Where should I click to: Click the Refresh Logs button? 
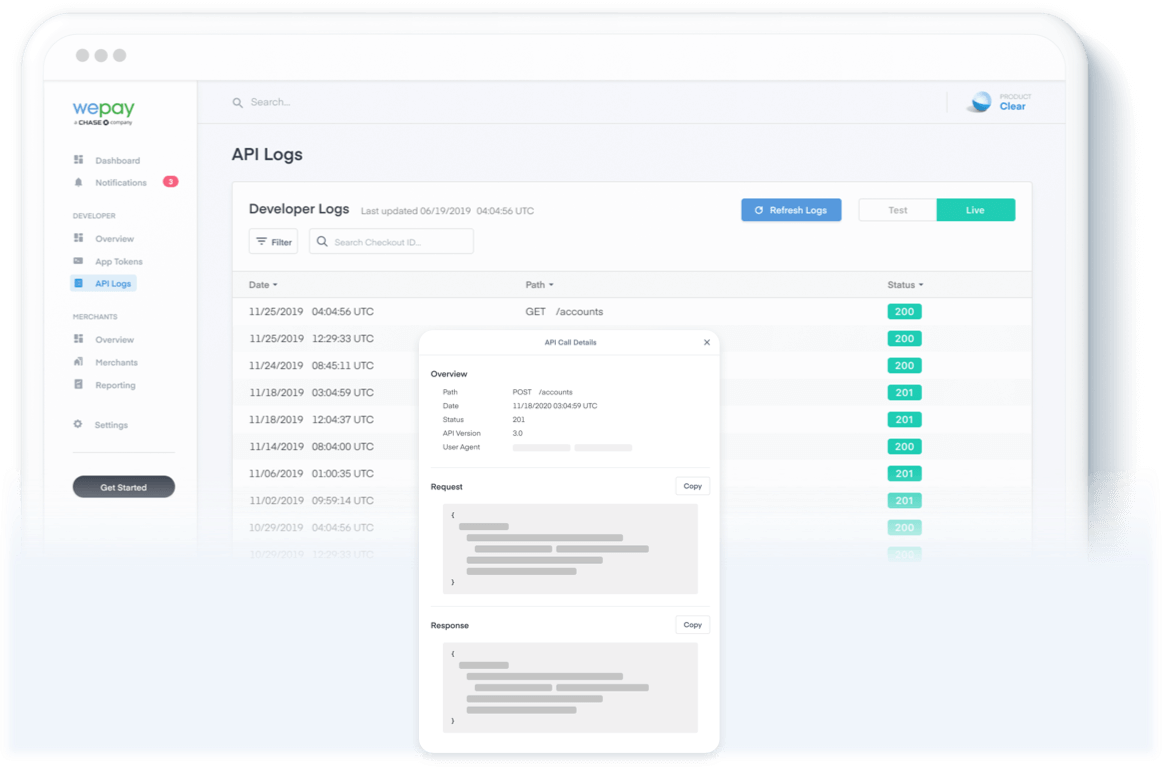coord(791,209)
